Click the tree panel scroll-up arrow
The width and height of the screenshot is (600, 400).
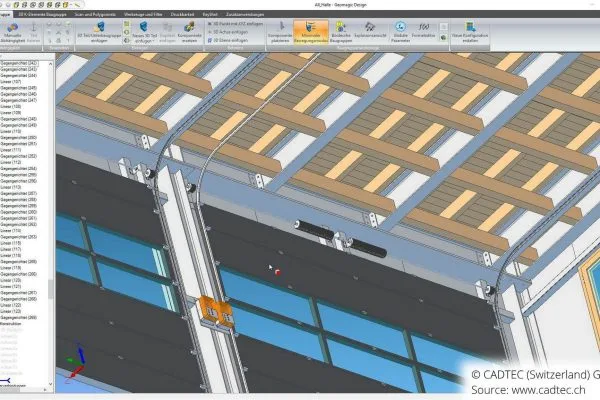(x=51, y=64)
